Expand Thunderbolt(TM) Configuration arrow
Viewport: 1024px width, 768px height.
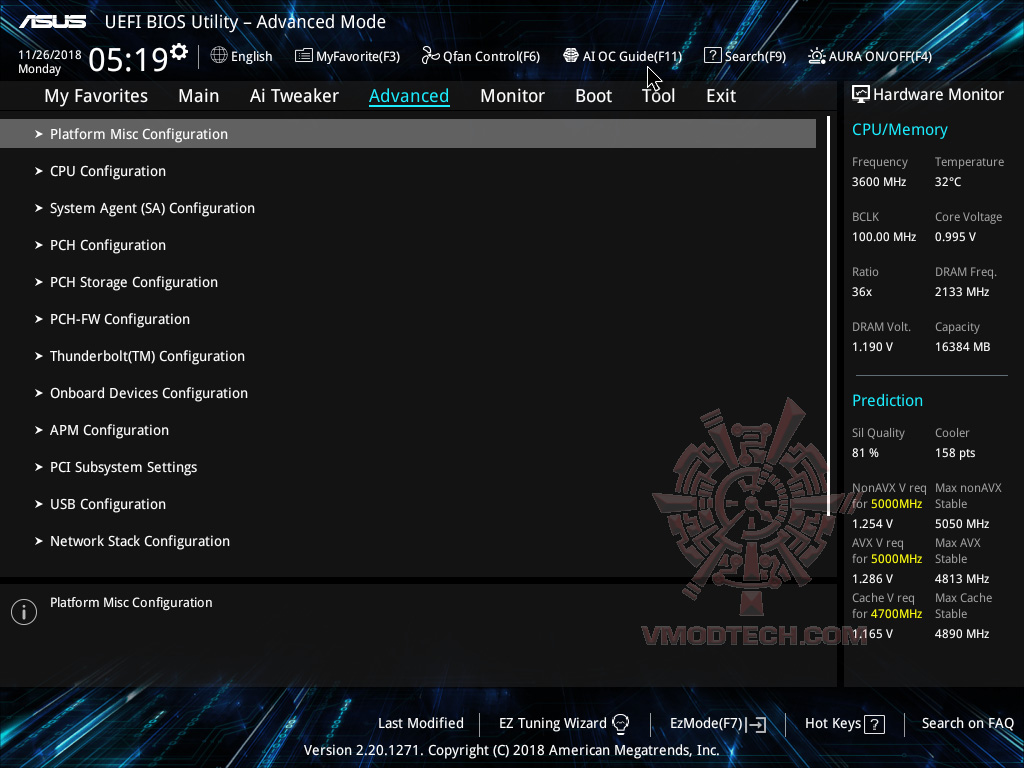point(39,356)
